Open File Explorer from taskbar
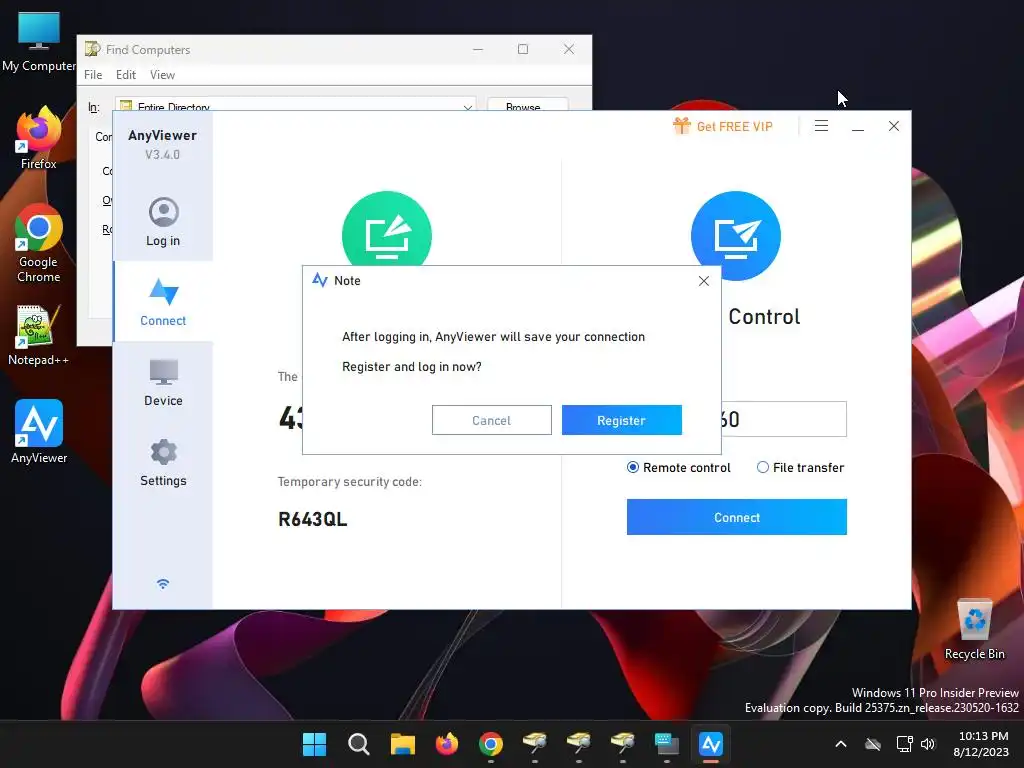 pos(403,744)
